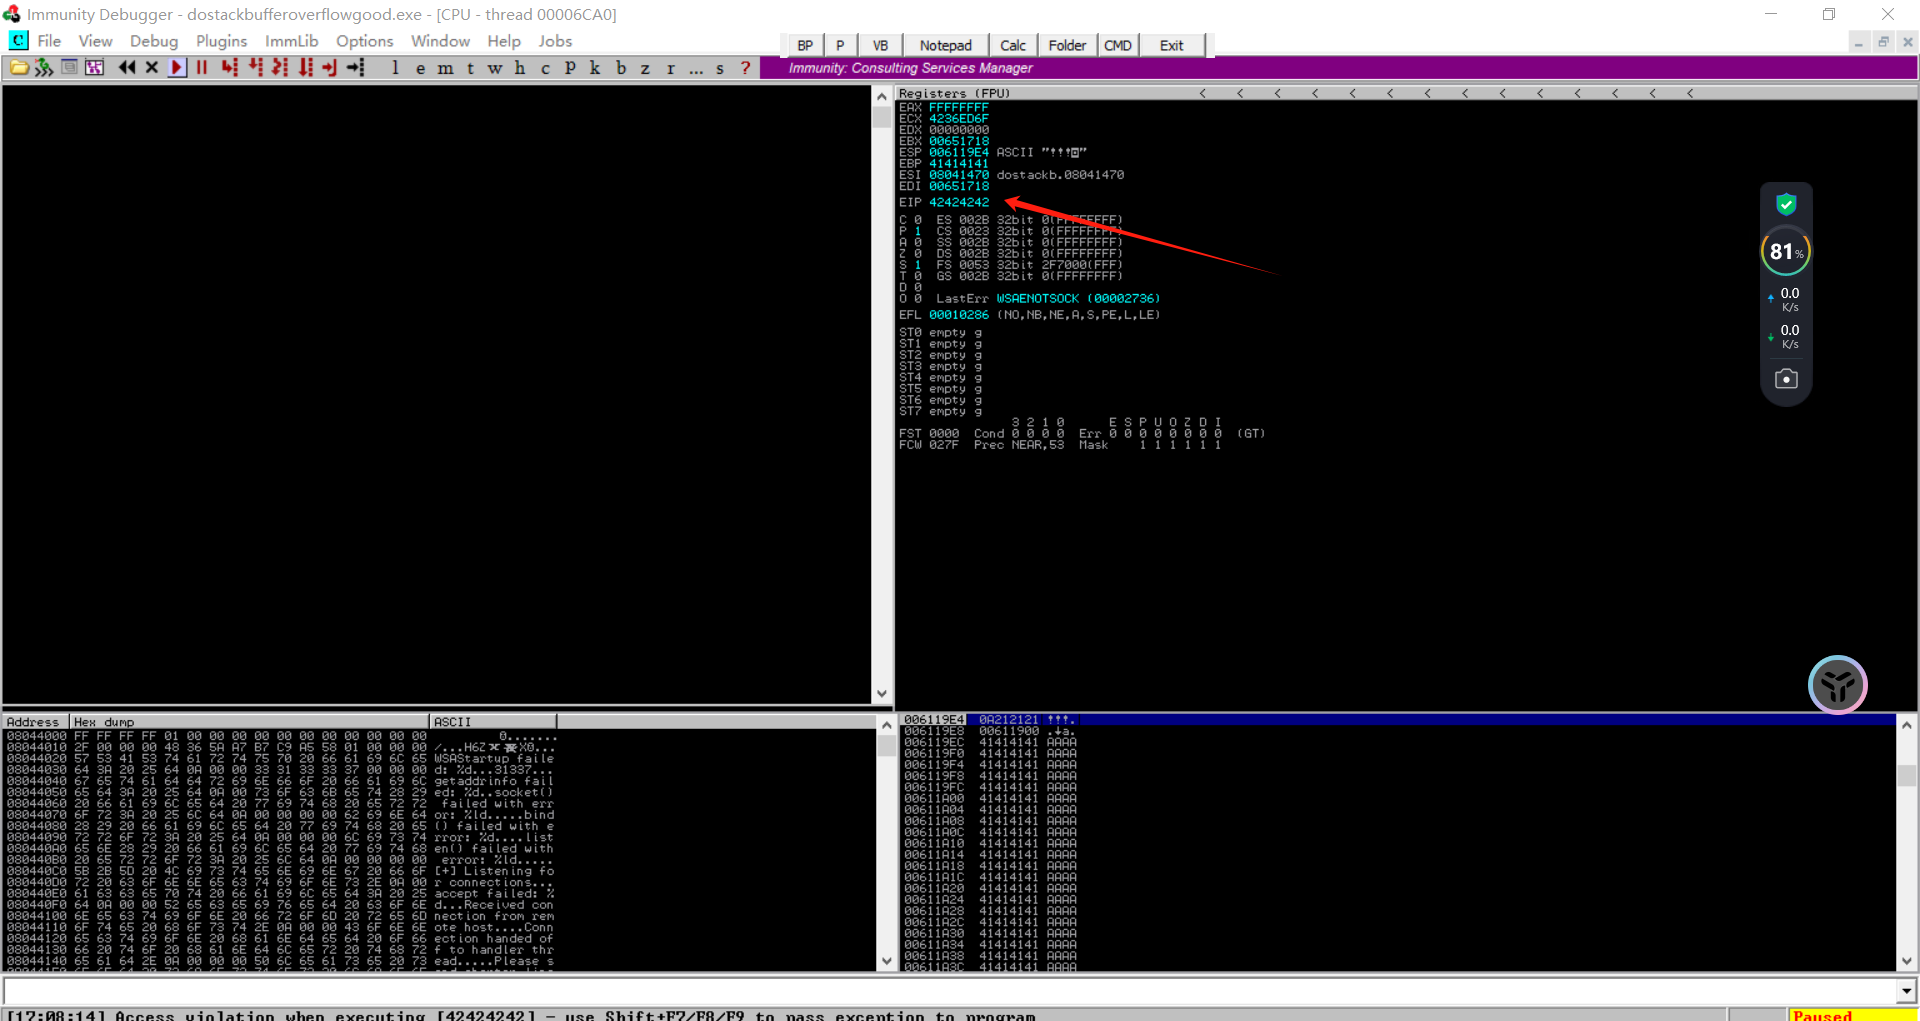Open the call stack with the 'k' icon
Screen dimensions: 1920x1021
[595, 68]
